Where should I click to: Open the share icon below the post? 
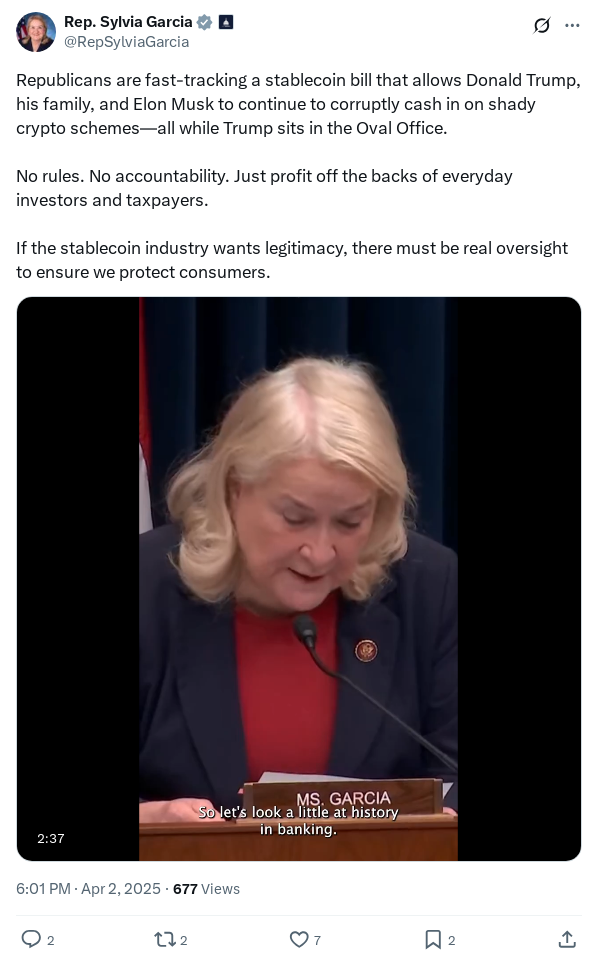point(567,939)
